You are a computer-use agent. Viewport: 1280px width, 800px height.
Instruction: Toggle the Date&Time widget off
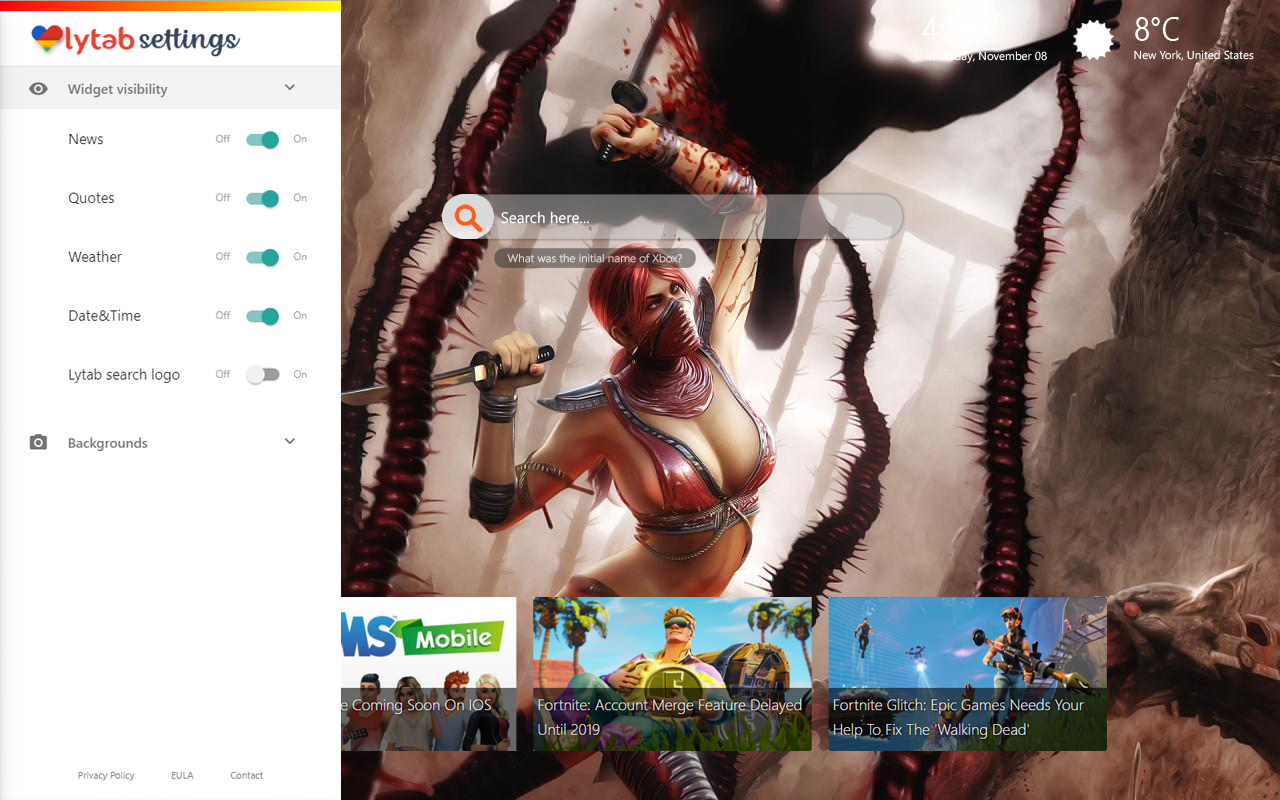262,316
